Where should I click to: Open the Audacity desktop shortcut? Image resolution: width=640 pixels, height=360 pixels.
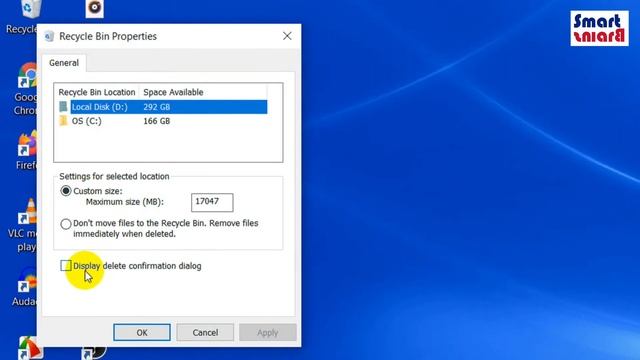(28, 280)
